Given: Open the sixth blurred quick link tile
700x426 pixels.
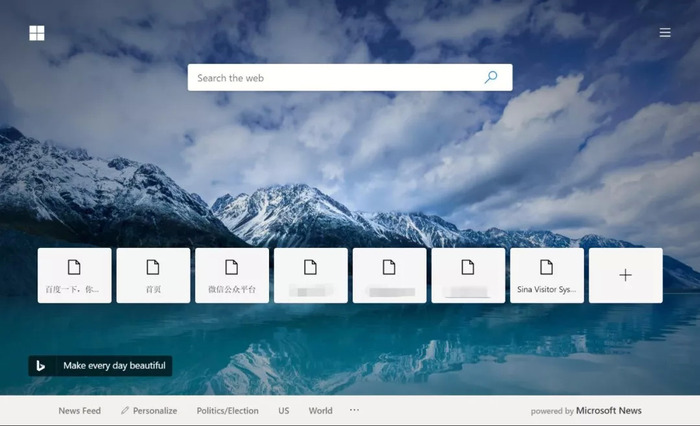Looking at the screenshot, I should pyautogui.click(x=468, y=275).
